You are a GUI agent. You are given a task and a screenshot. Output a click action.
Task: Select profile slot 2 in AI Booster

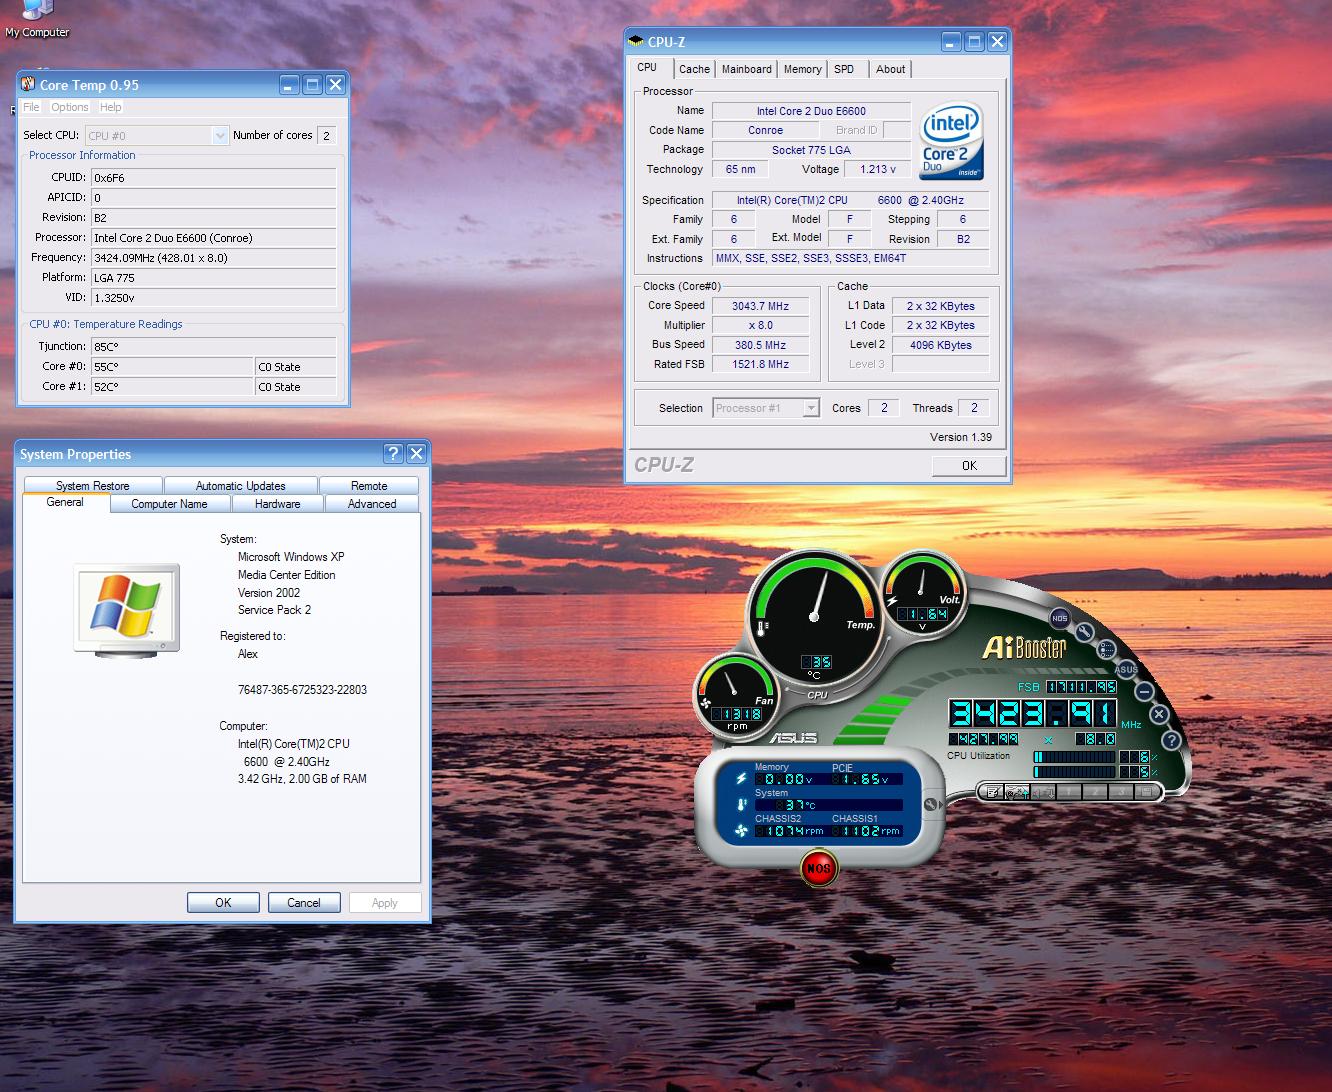[1095, 791]
